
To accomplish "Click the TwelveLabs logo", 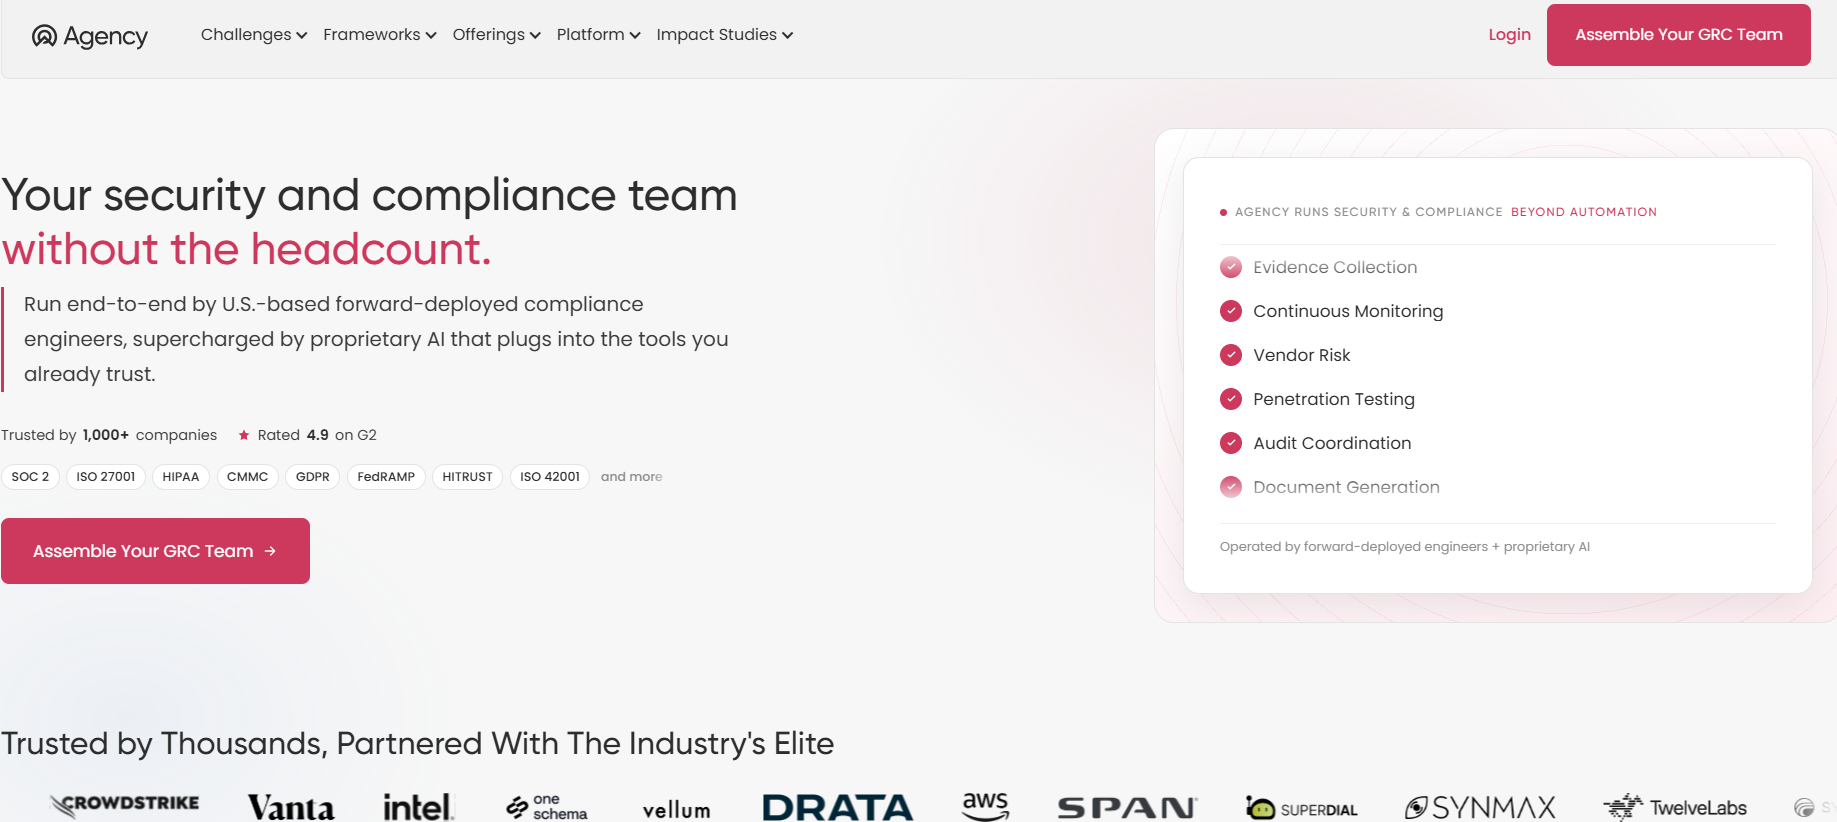I will tap(1675, 807).
